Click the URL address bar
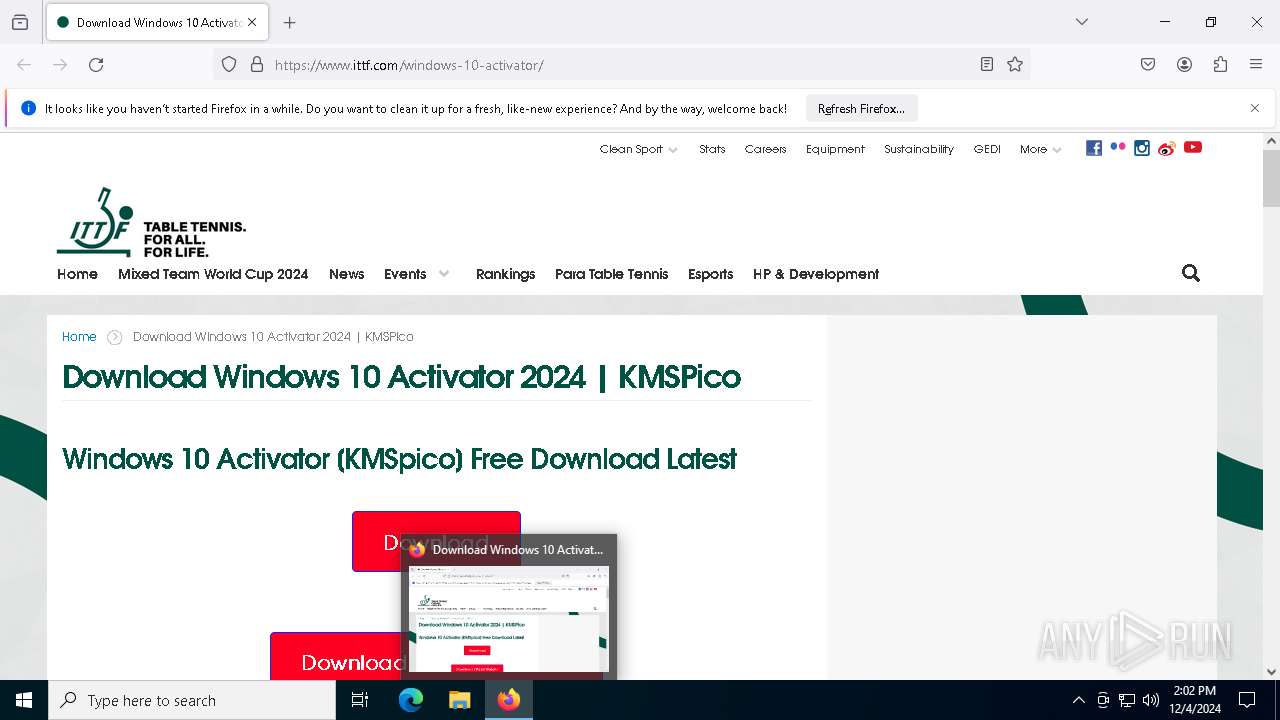 coord(620,65)
